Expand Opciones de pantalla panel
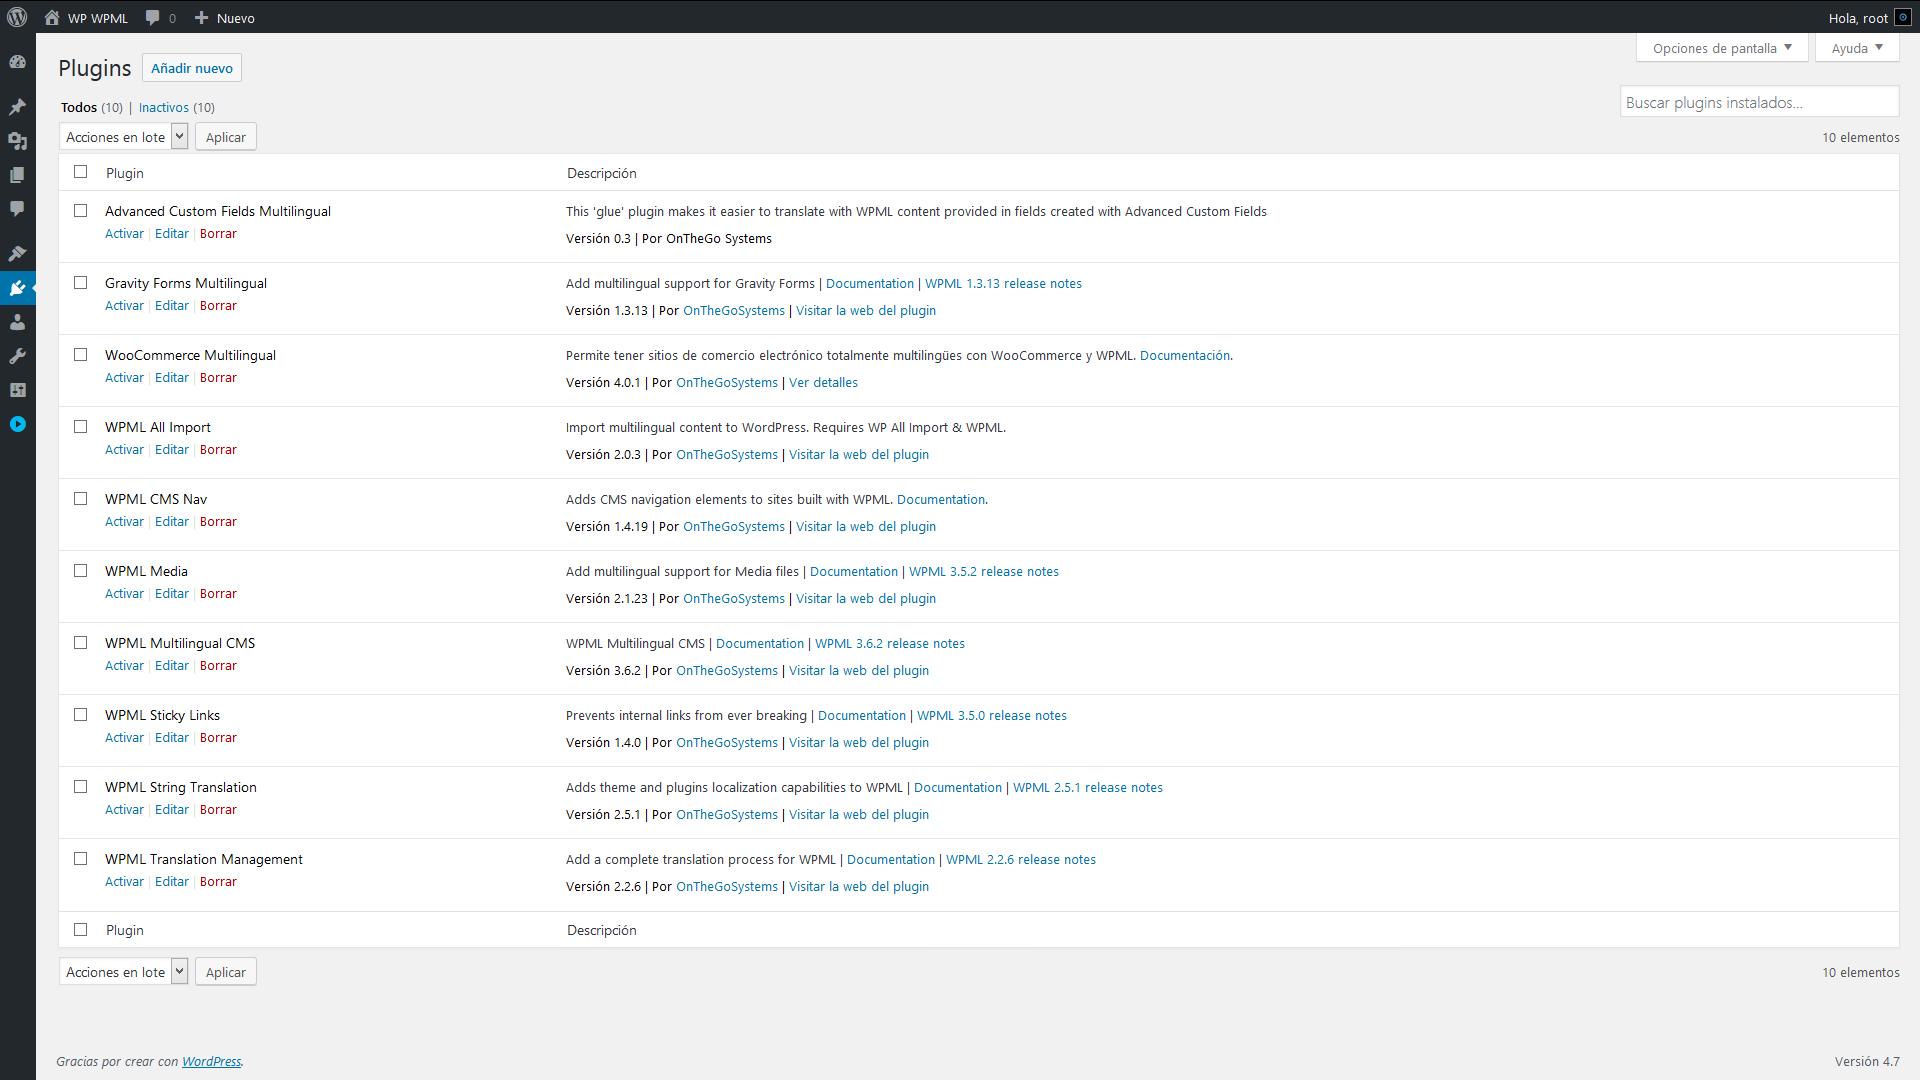 [x=1722, y=48]
